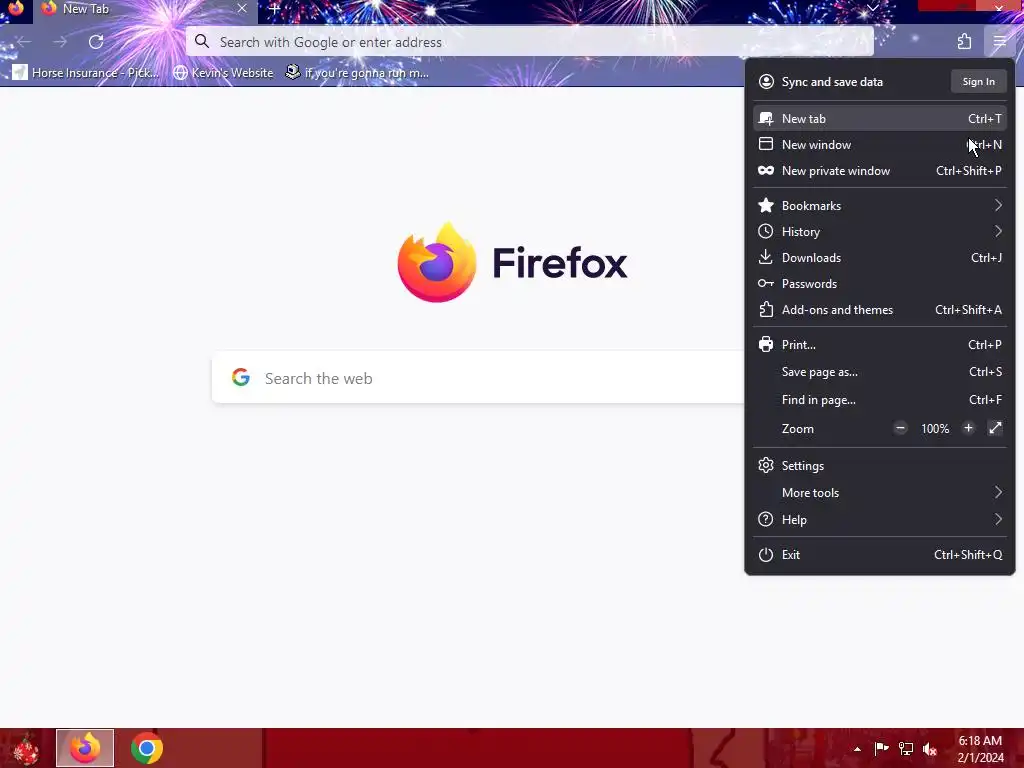1024x768 pixels.
Task: List all tabs dropdown arrow
Action: click(872, 8)
